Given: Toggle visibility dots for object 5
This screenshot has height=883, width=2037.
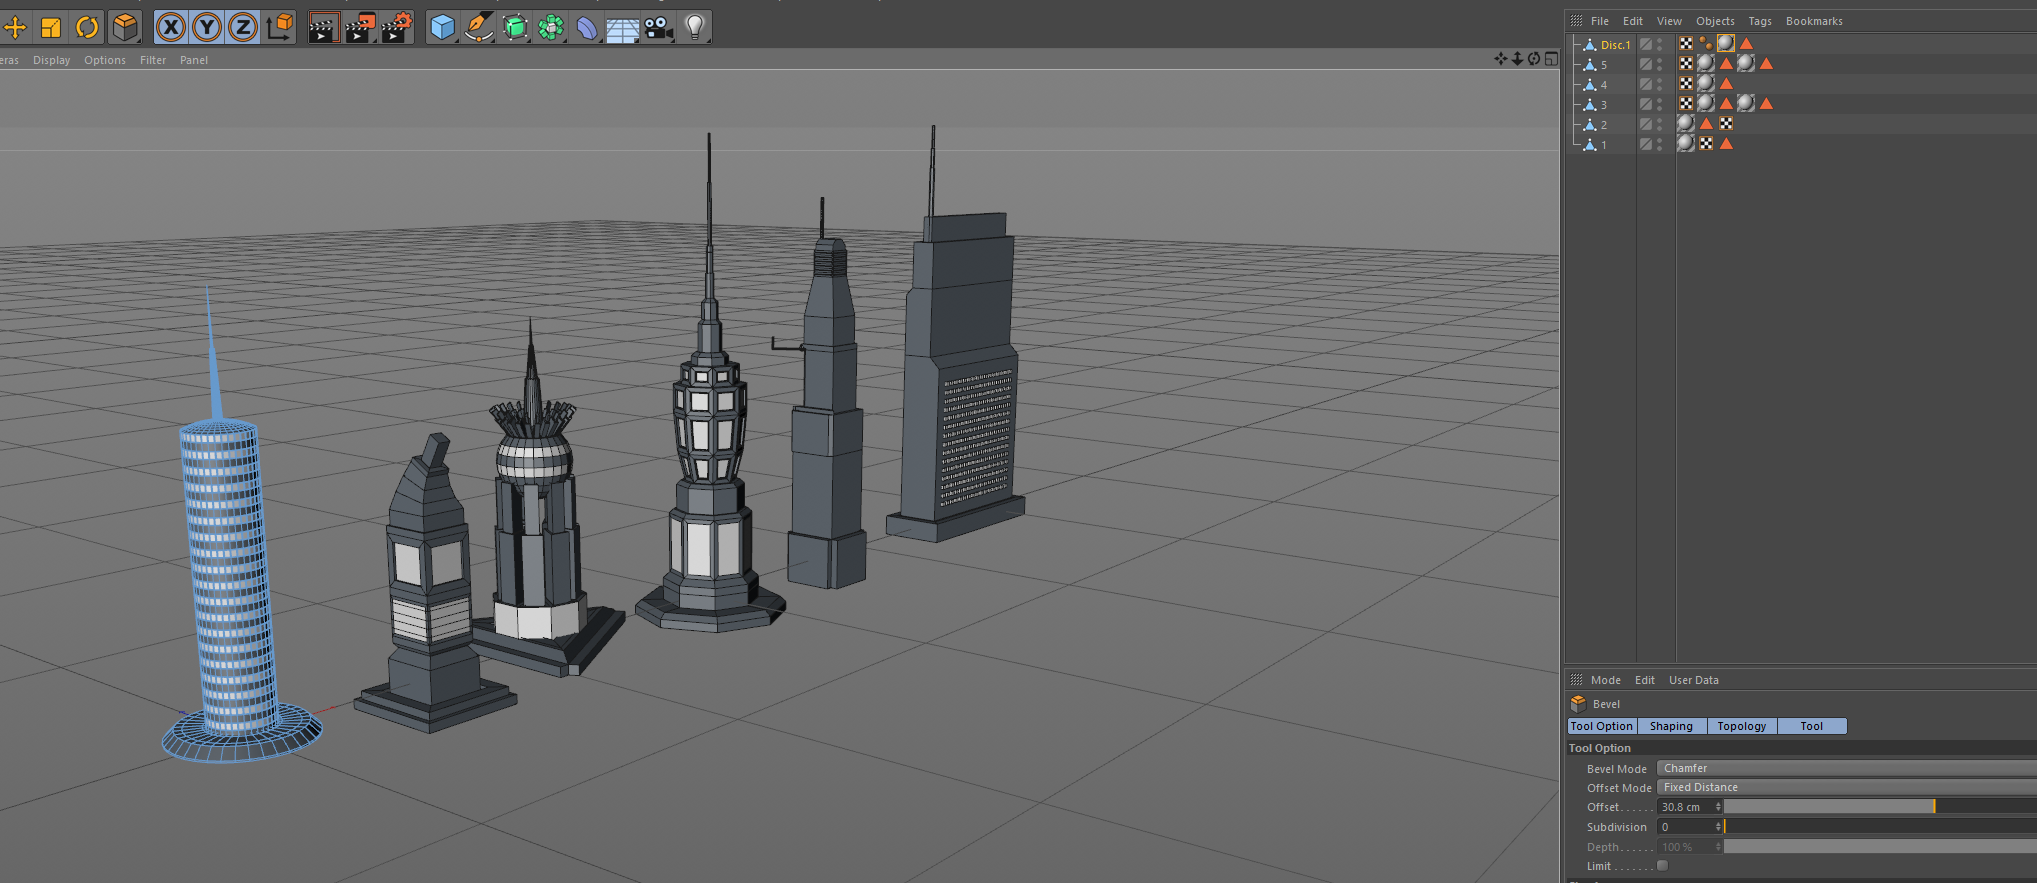Looking at the screenshot, I should (1660, 64).
